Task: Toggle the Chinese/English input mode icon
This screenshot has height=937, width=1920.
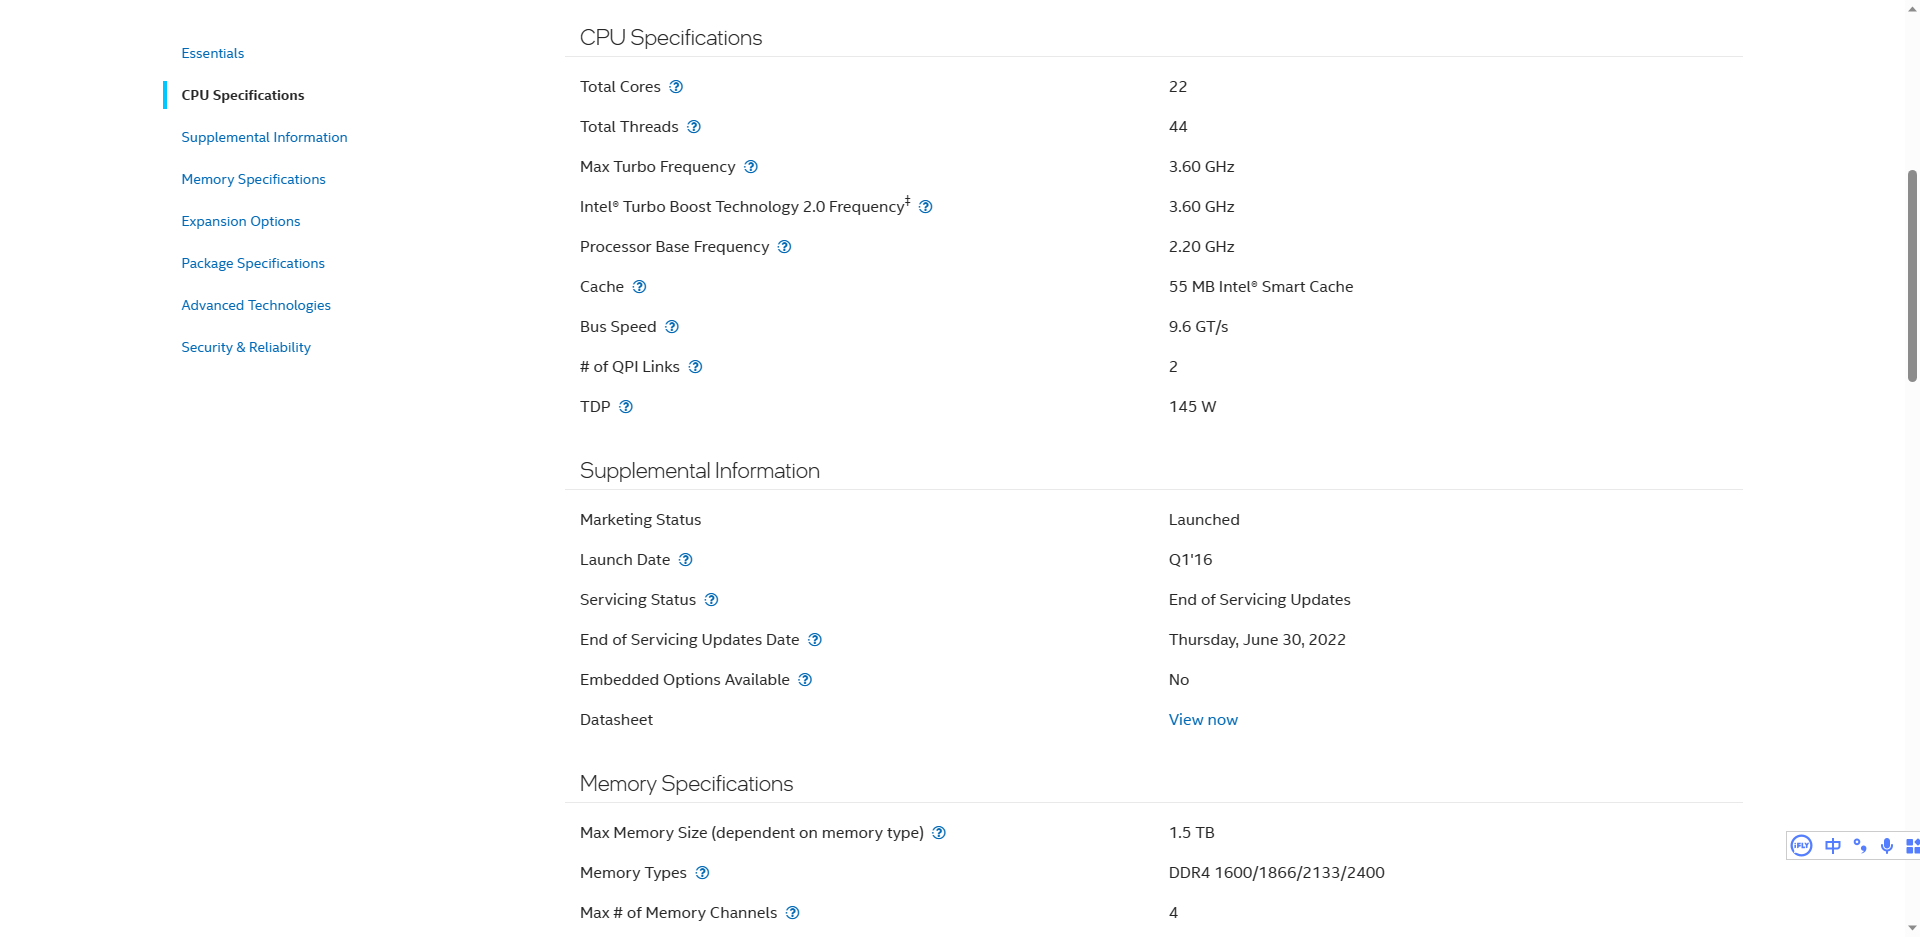Action: pyautogui.click(x=1833, y=846)
